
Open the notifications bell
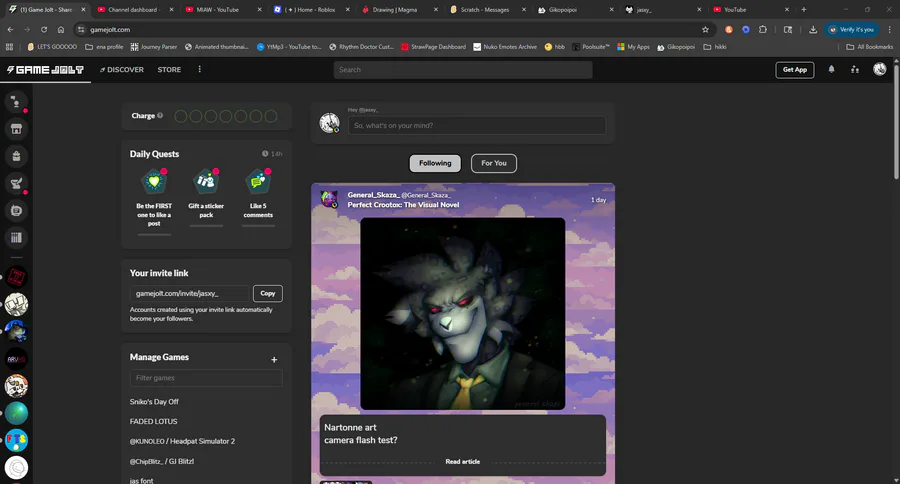831,69
